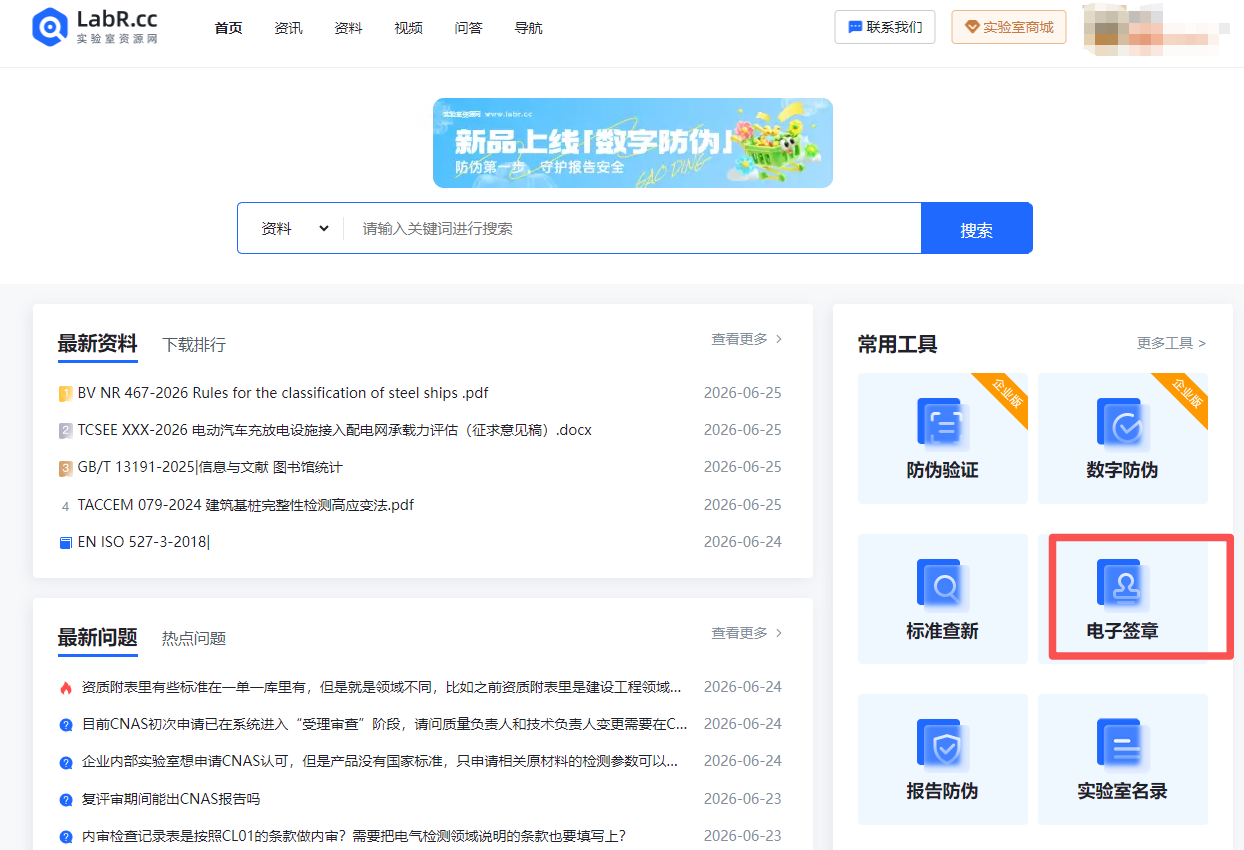Open GB/T 13191-2025 信息与文献 entry

210,467
